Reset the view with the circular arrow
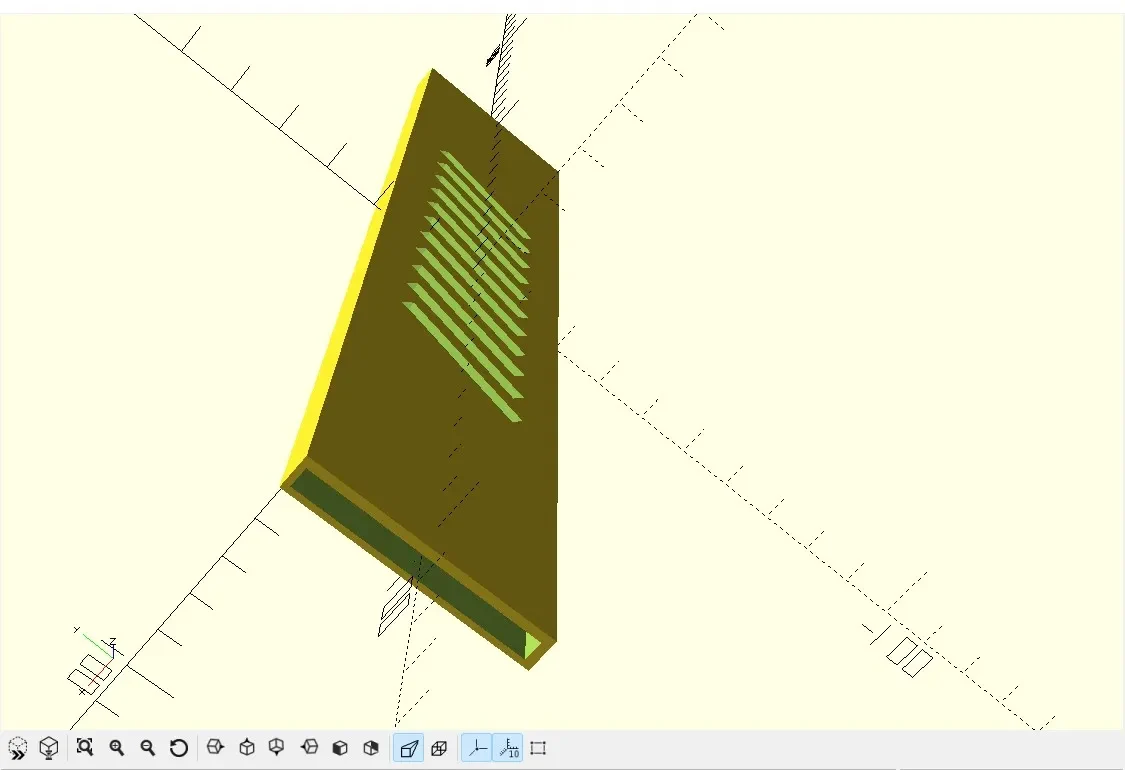 tap(179, 748)
